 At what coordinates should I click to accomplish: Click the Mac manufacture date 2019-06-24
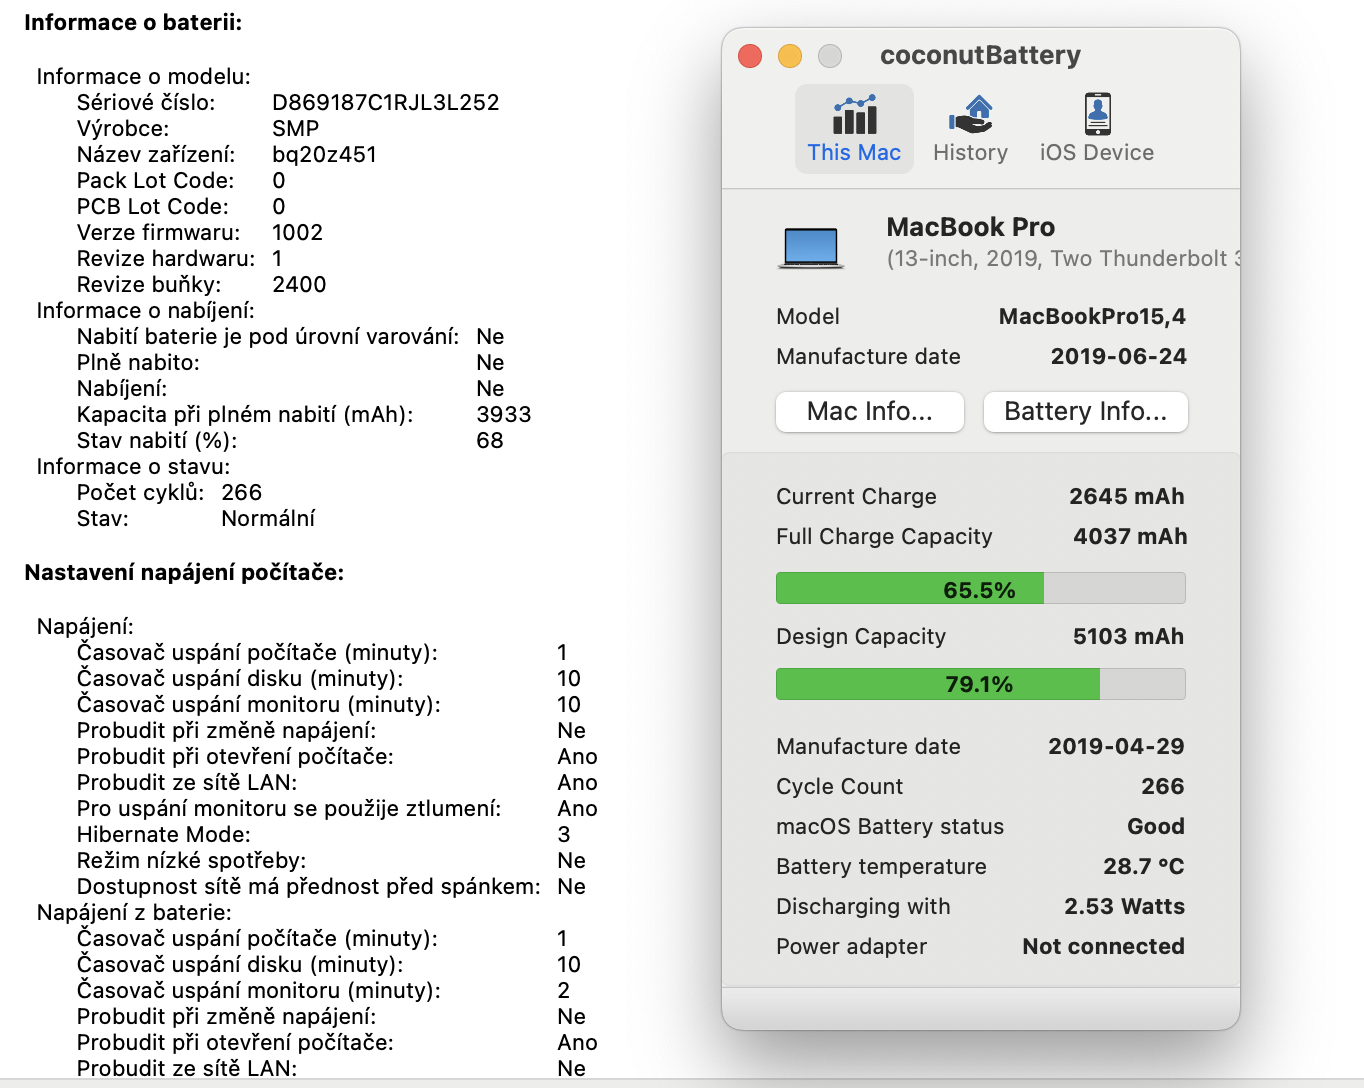click(x=1118, y=357)
